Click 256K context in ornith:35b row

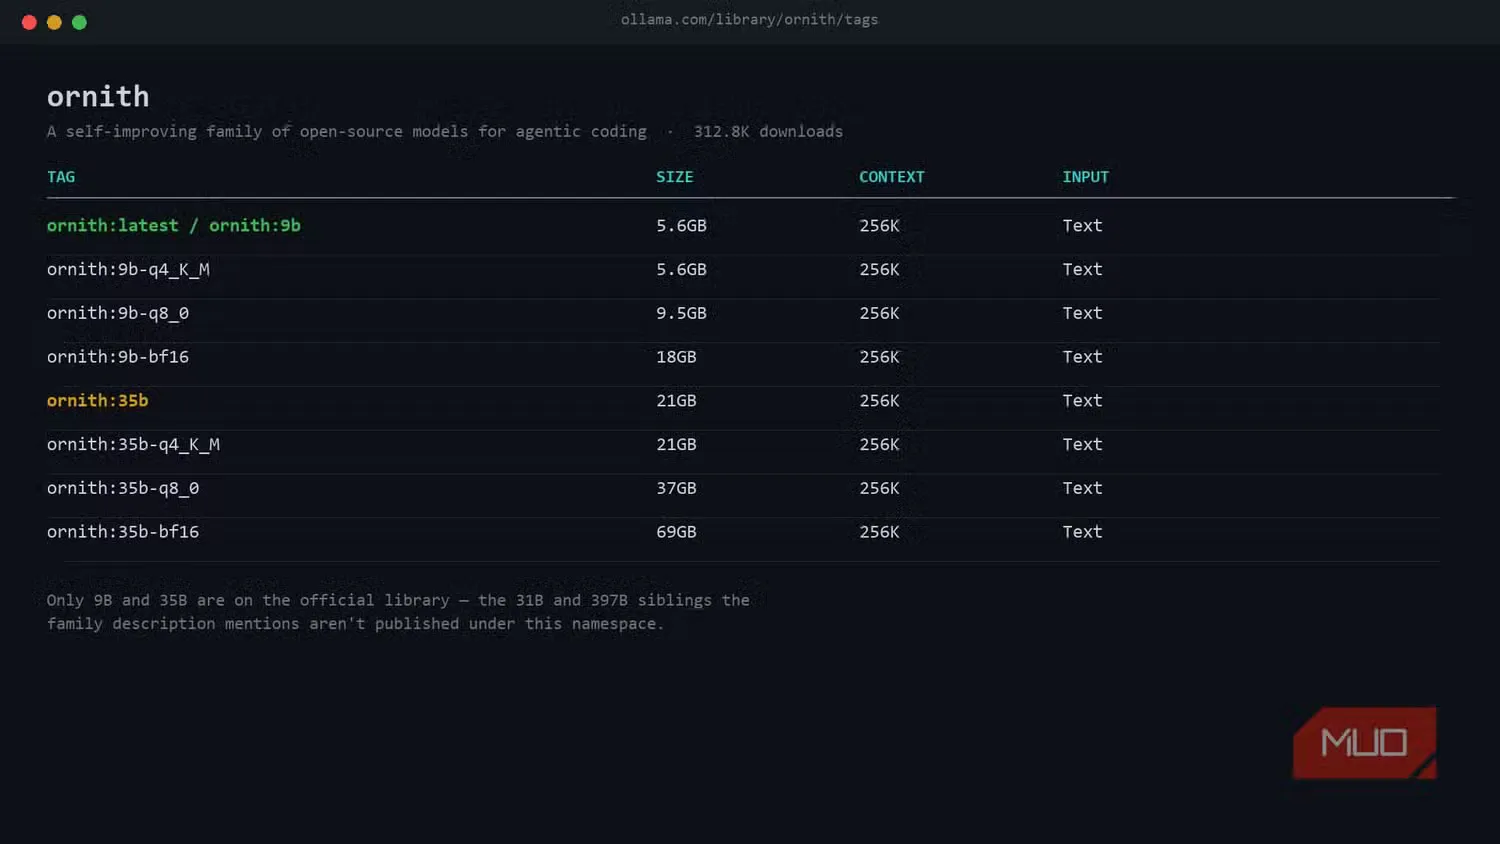point(879,401)
